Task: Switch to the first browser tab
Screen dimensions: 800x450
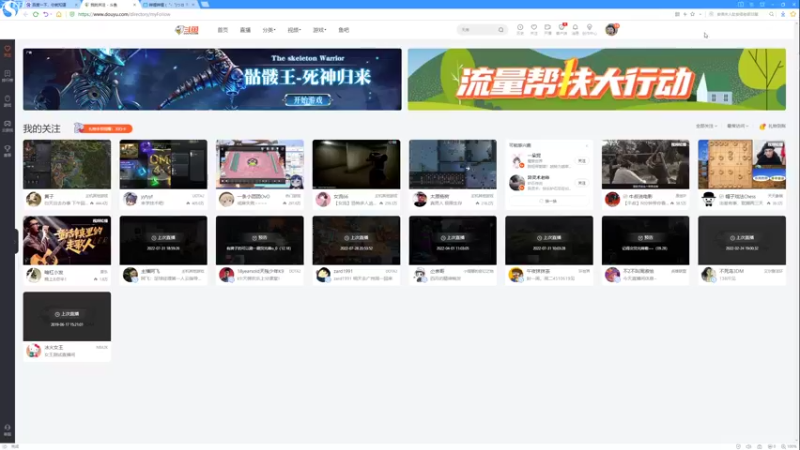Action: tap(49, 5)
